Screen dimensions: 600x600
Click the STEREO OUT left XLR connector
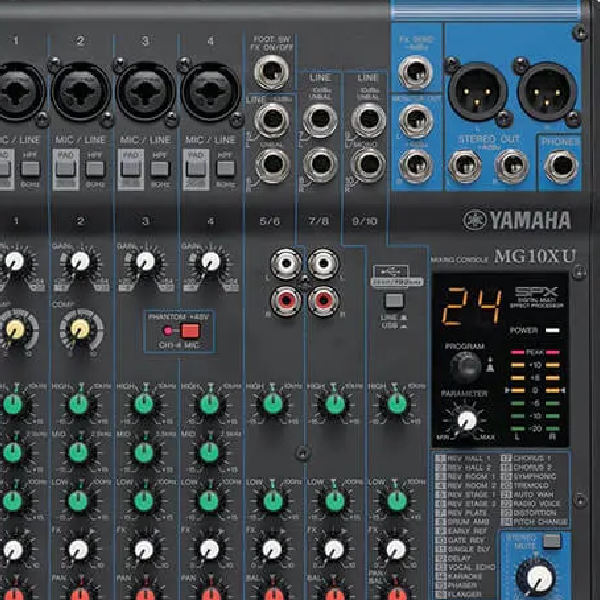click(x=478, y=92)
